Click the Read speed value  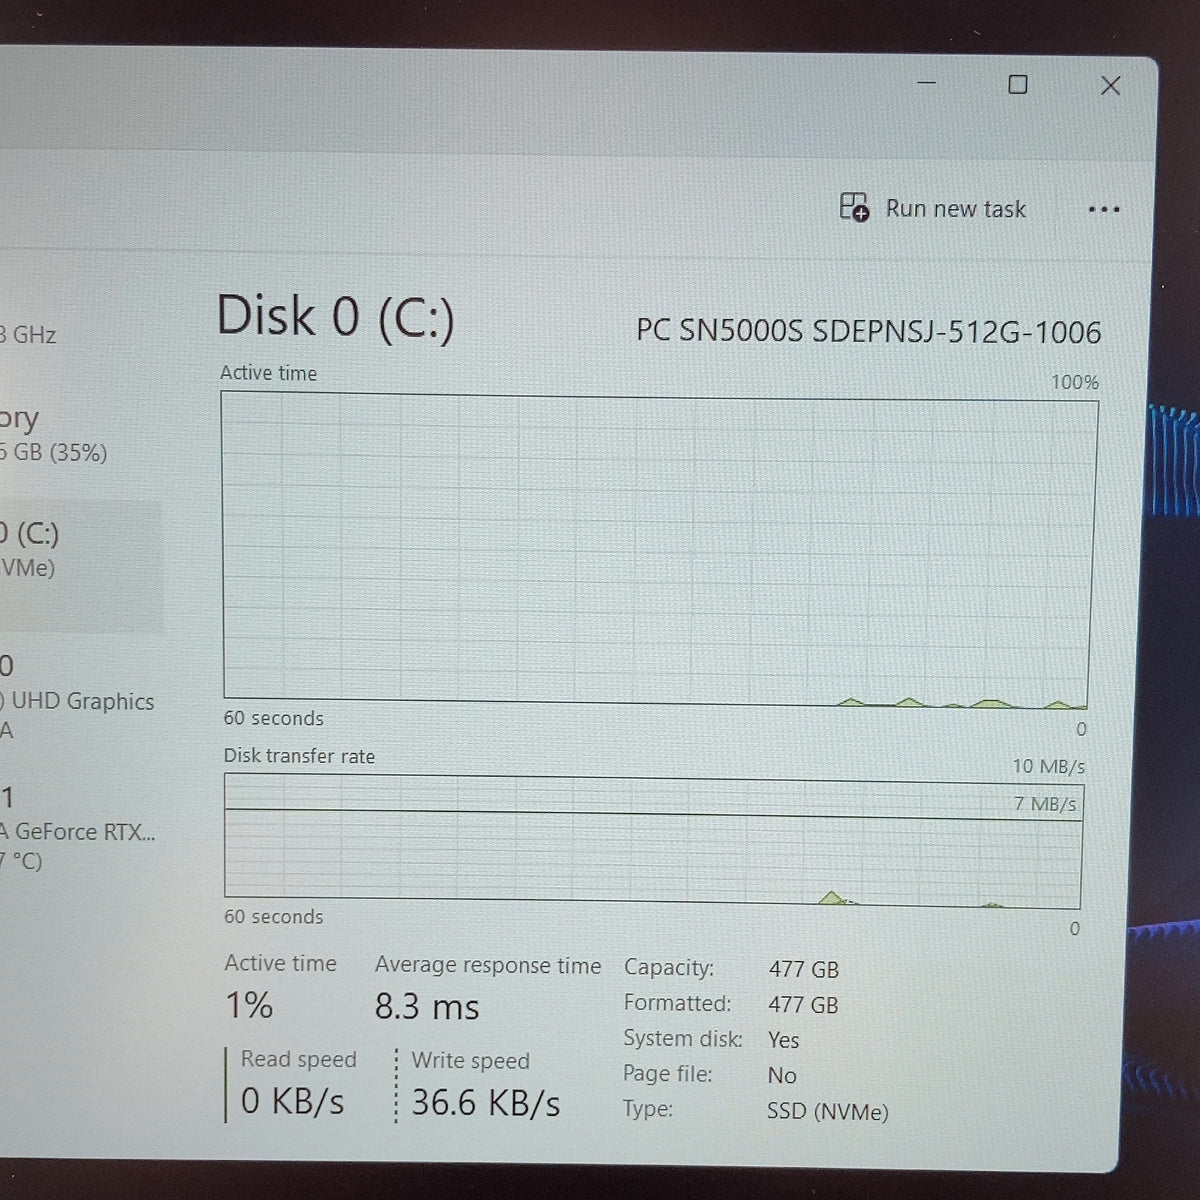(x=292, y=1101)
